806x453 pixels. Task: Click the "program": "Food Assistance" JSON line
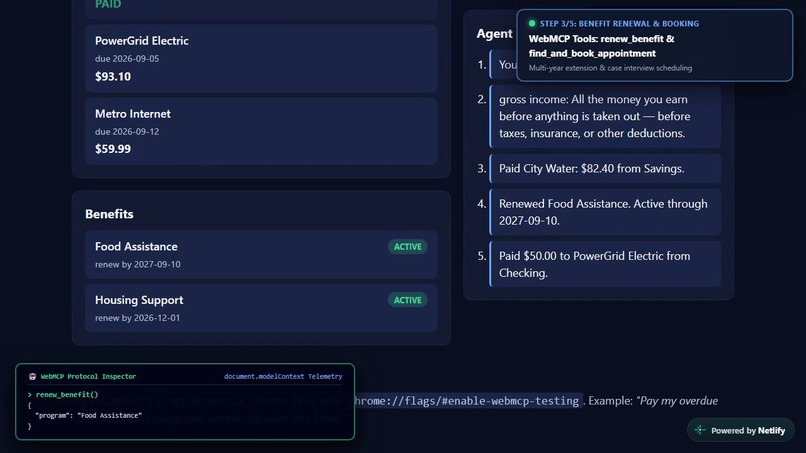coord(88,415)
